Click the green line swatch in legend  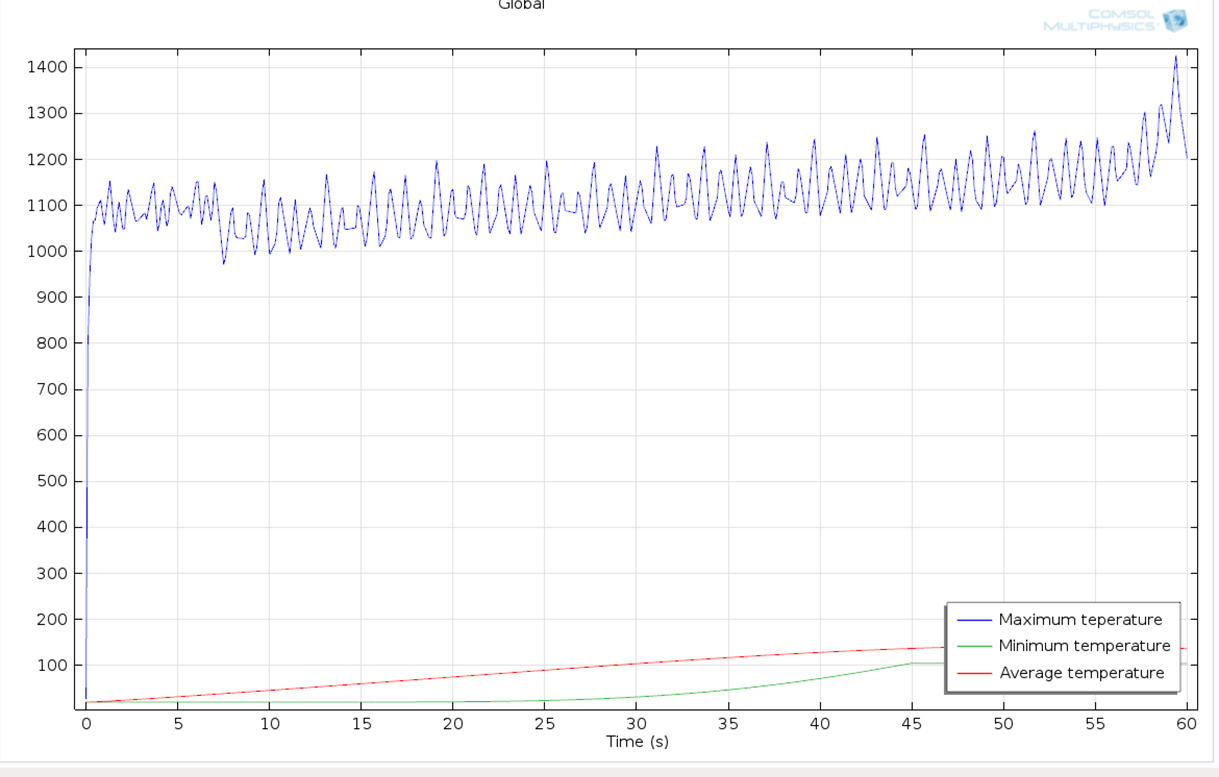coord(974,646)
